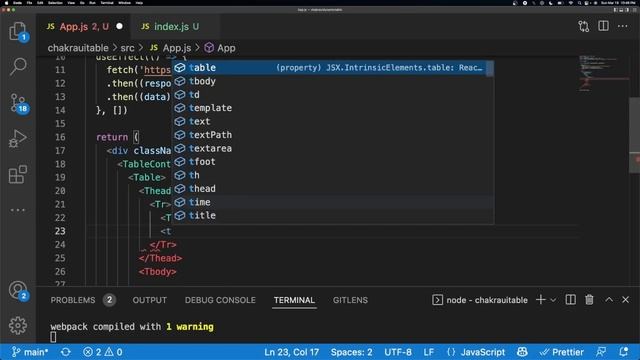Choose the time suggestion
The height and width of the screenshot is (360, 640).
[x=330, y=202]
